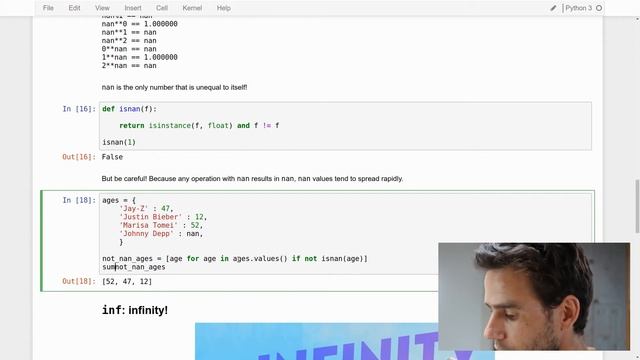
Task: Click the 'nan**0 == 1.000000' output line
Action: [x=140, y=24]
